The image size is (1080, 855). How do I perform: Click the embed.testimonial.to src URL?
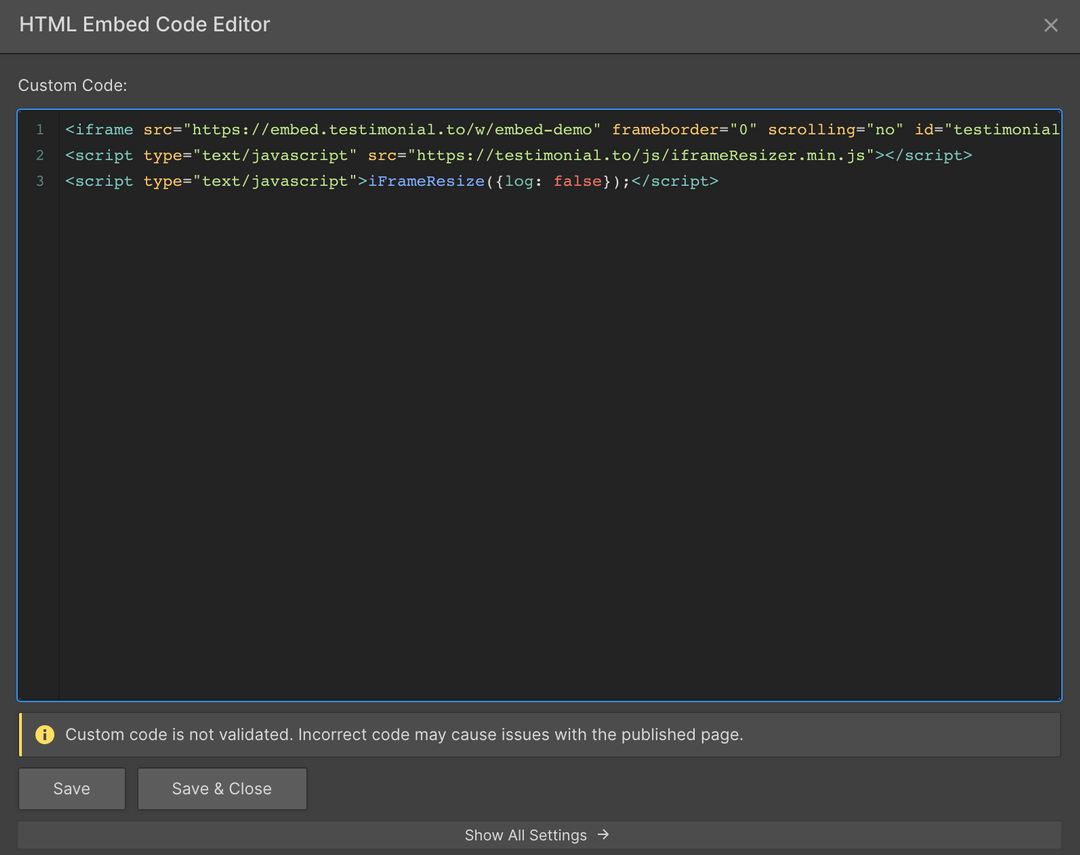tap(392, 130)
